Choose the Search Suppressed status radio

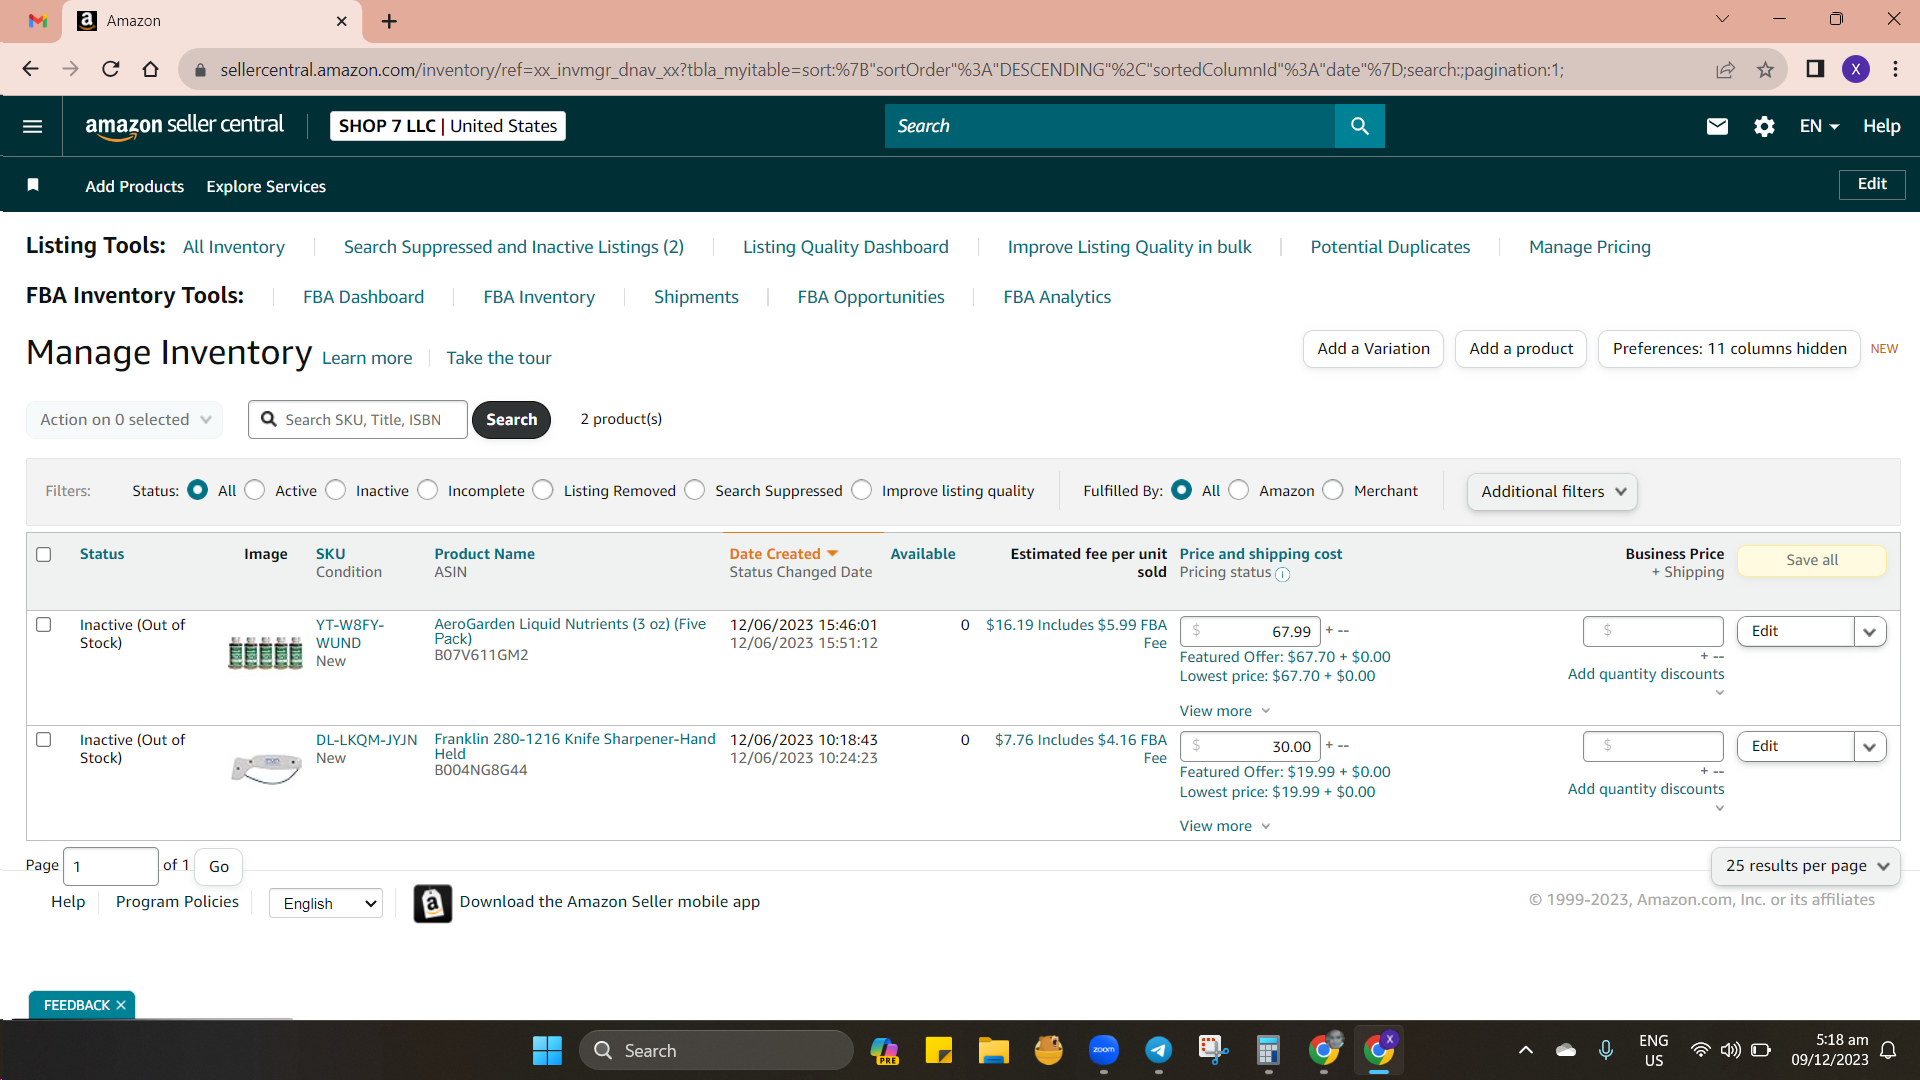point(695,490)
